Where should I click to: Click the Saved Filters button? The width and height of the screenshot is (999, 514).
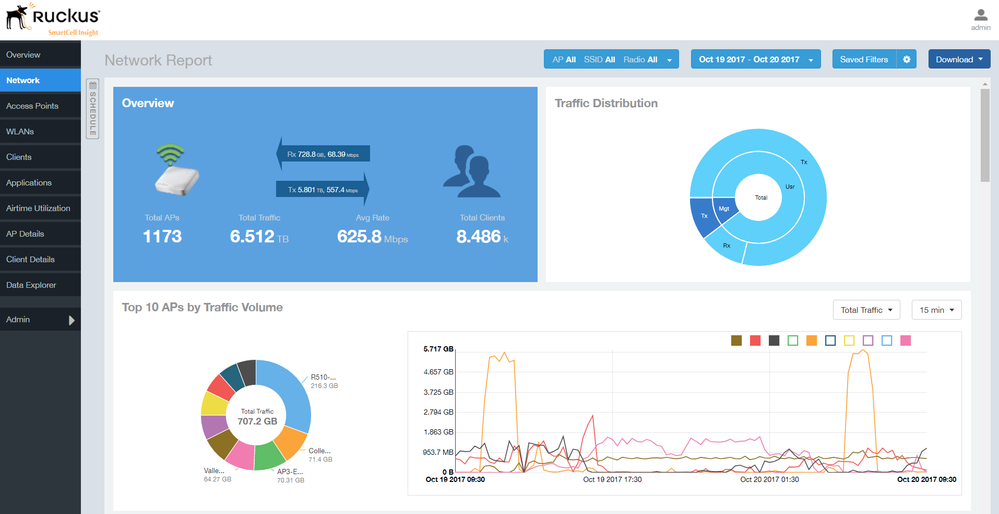(x=863, y=60)
